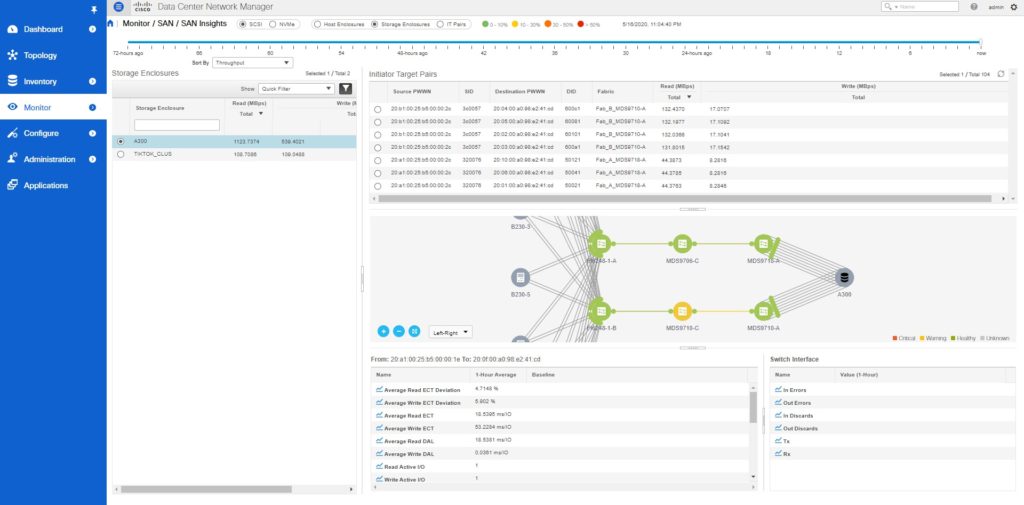The image size is (1024, 505).
Task: Select the lower MDS9710-A switch node
Action: click(763, 311)
